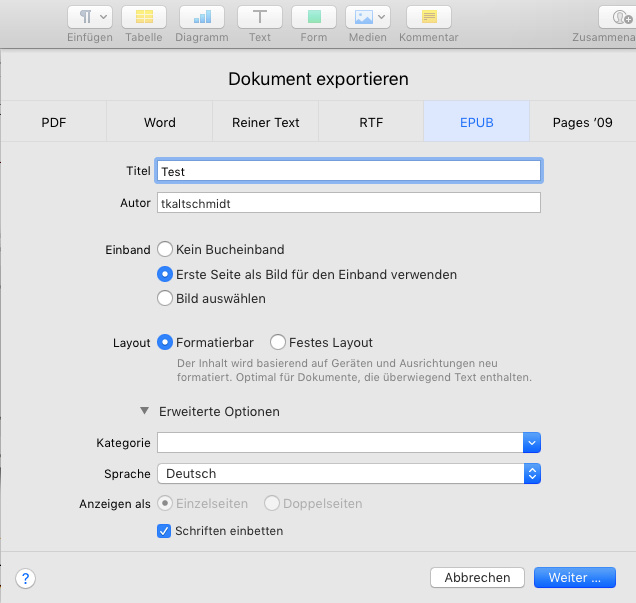Choose the Bild auswählen radio button
Image resolution: width=636 pixels, height=603 pixels.
click(165, 298)
